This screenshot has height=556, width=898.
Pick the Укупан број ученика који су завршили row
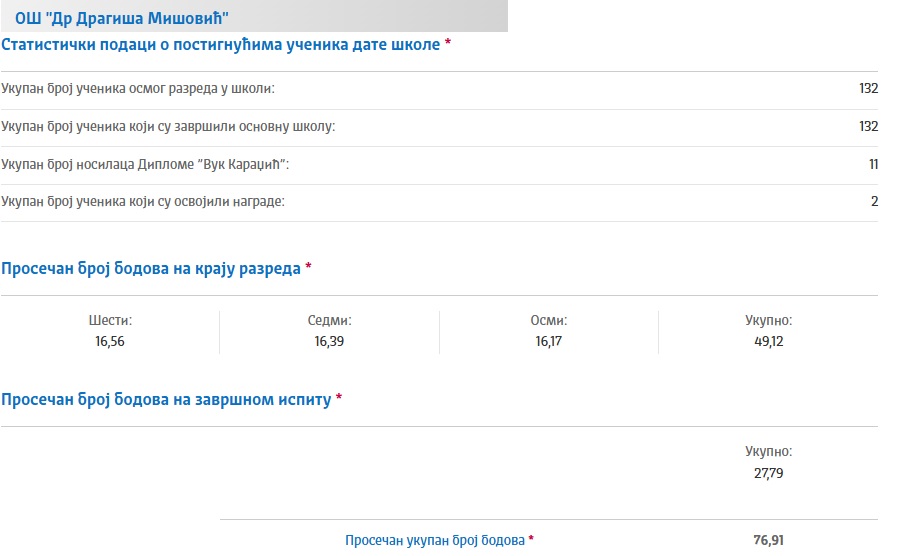pyautogui.click(x=439, y=127)
